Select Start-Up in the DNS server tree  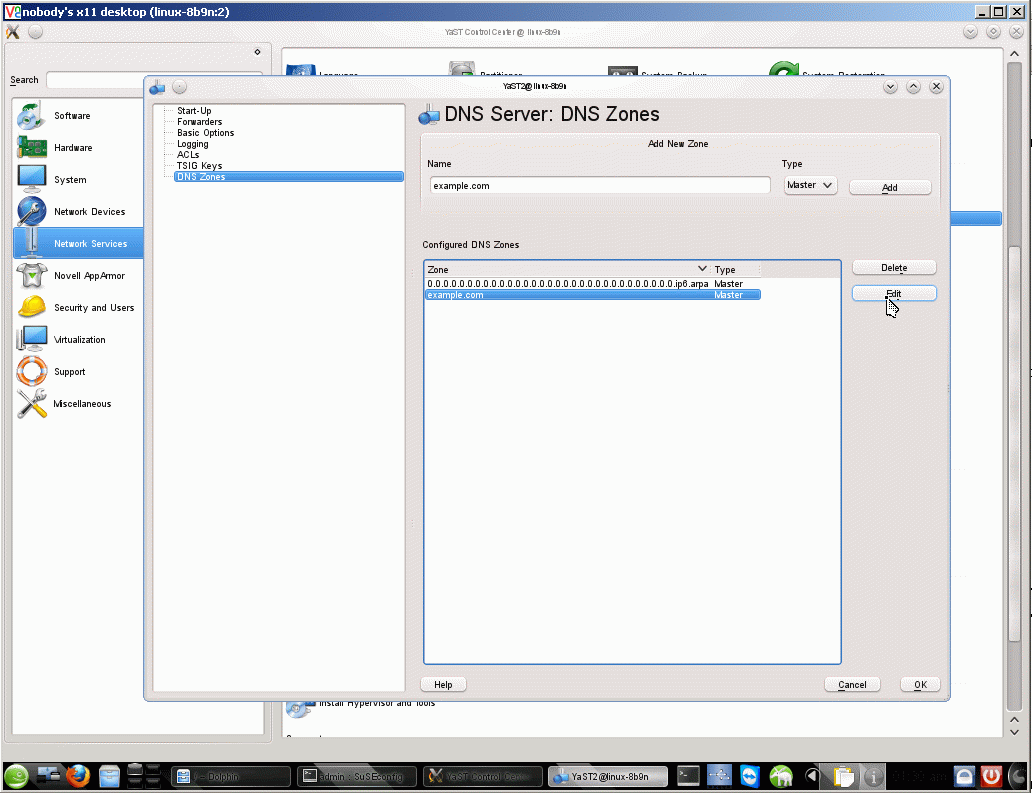coord(194,111)
